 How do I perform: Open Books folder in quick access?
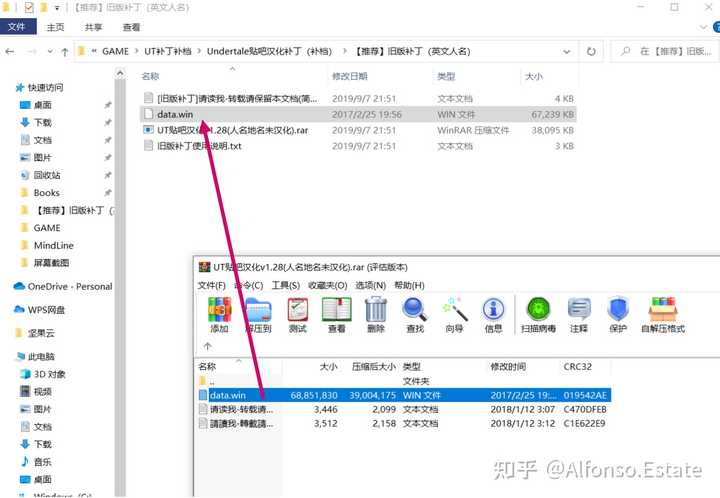click(x=40, y=192)
